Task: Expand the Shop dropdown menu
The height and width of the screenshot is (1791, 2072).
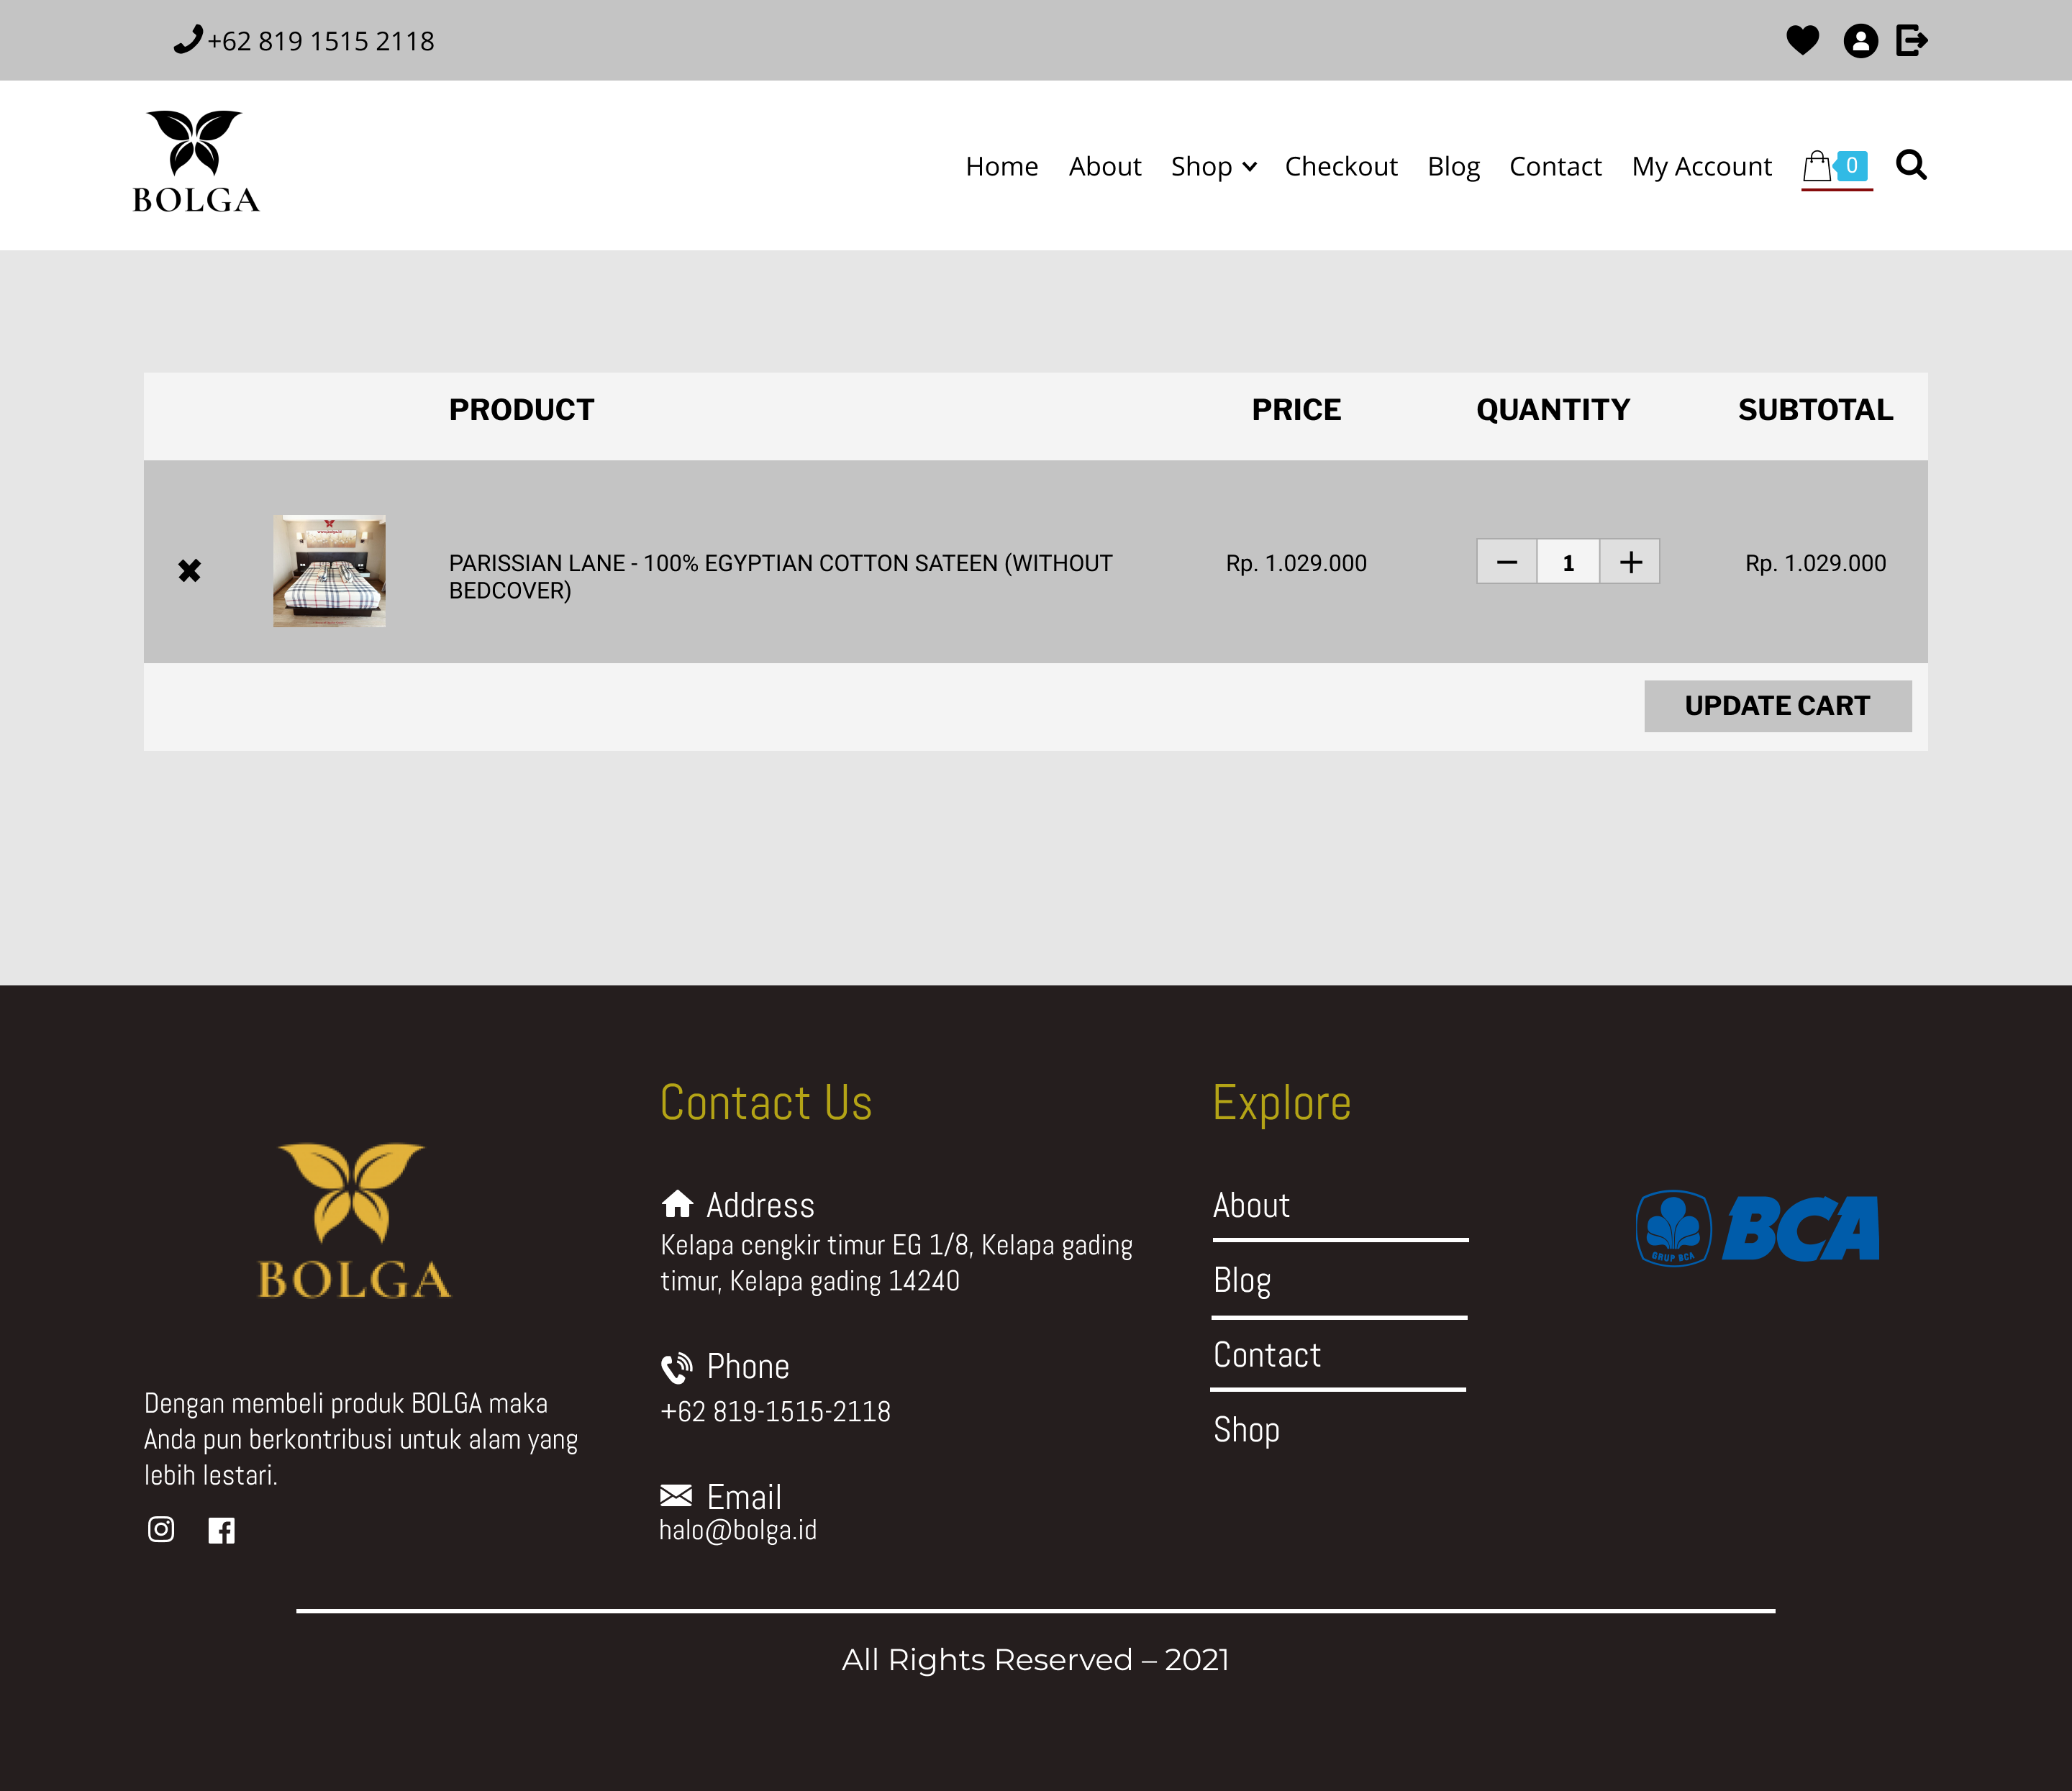Action: [1213, 166]
